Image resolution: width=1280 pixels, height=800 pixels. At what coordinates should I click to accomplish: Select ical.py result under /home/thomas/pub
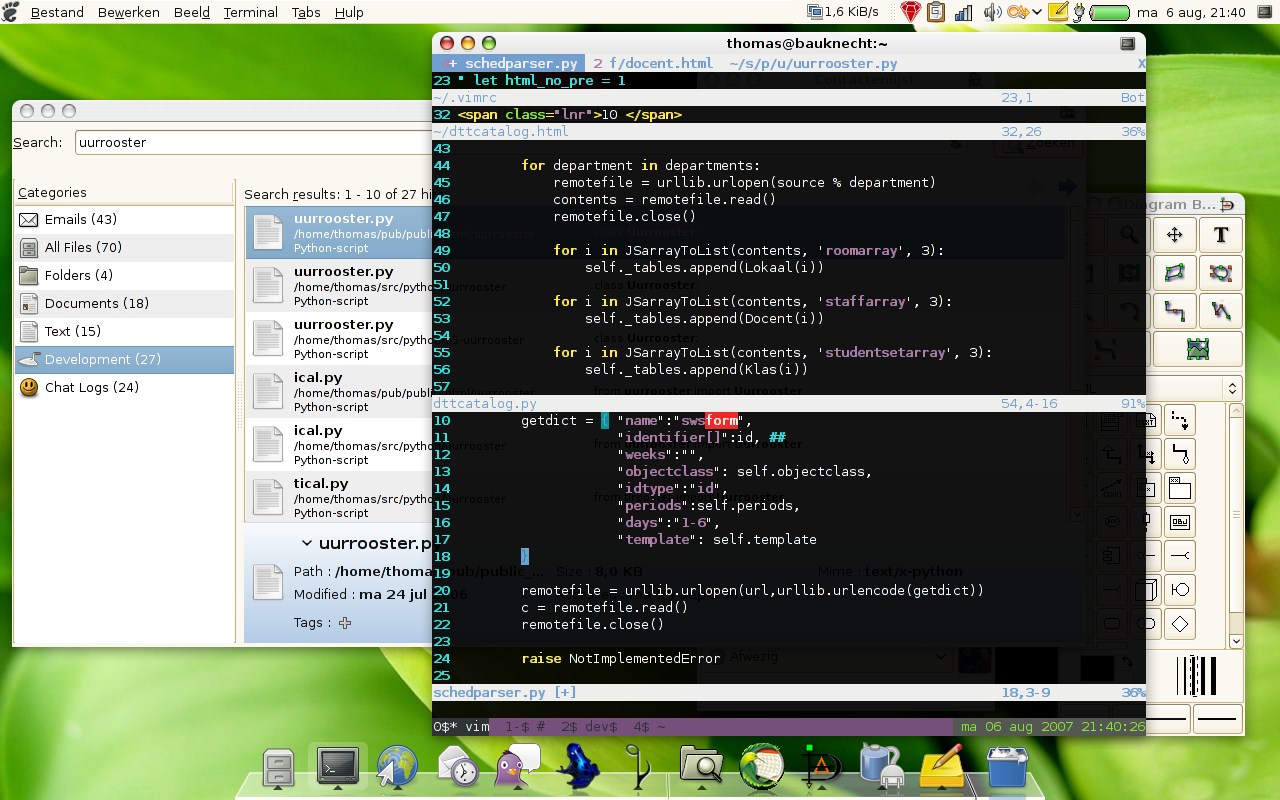(x=339, y=391)
